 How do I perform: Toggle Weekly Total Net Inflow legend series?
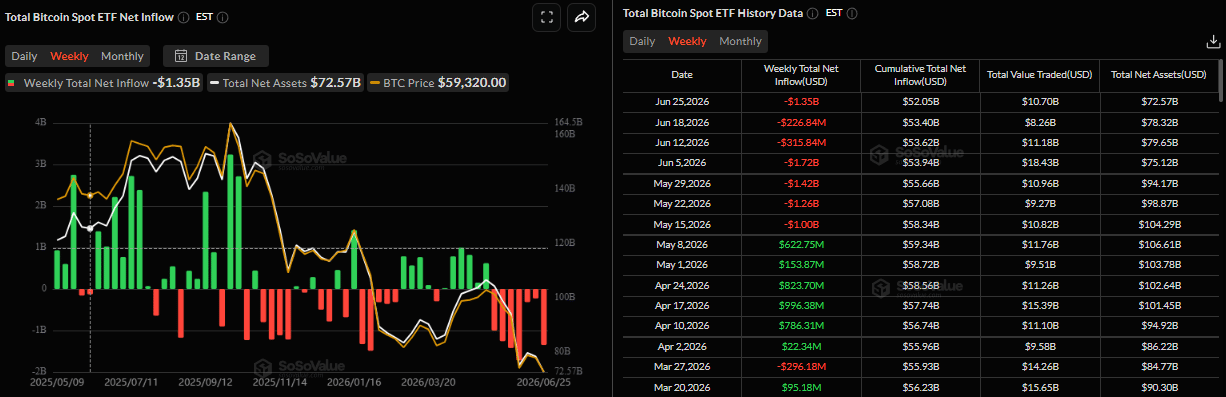coord(104,83)
